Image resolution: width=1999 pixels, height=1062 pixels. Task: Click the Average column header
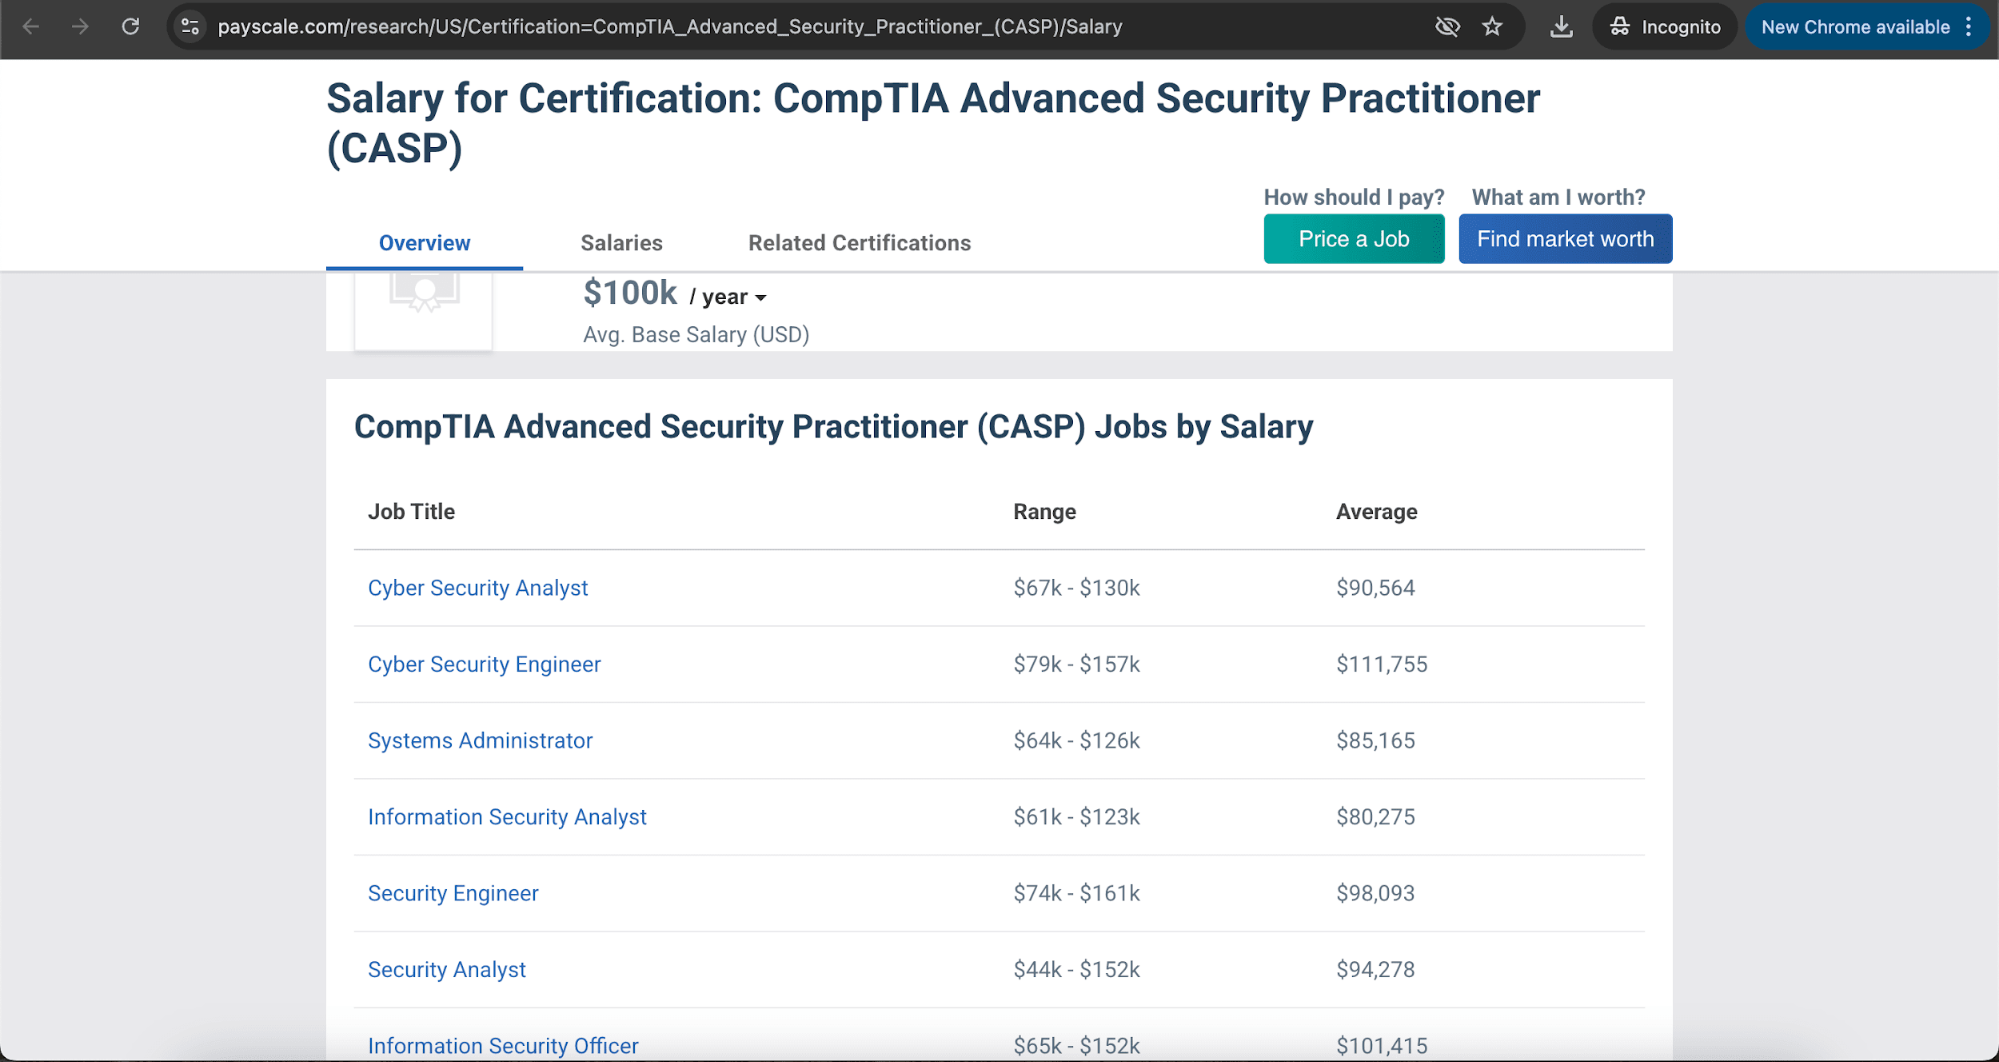(1376, 511)
